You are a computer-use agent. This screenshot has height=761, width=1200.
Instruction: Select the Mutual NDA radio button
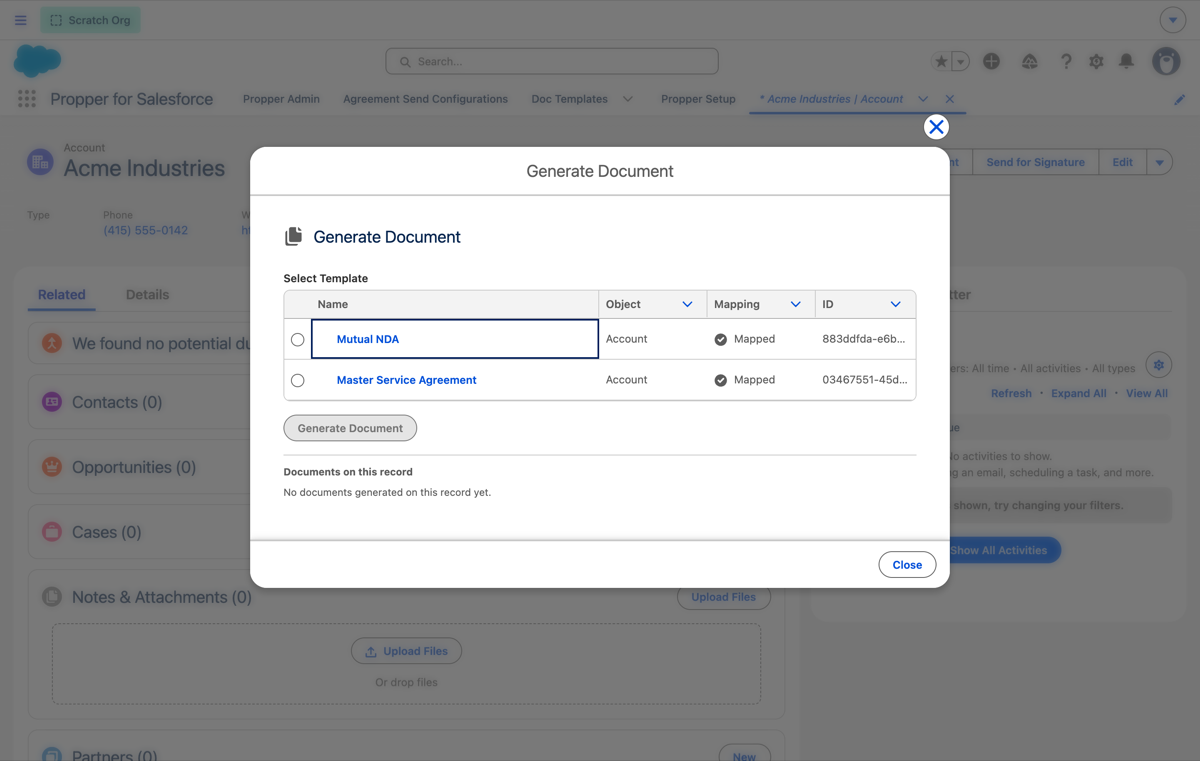pyautogui.click(x=297, y=340)
